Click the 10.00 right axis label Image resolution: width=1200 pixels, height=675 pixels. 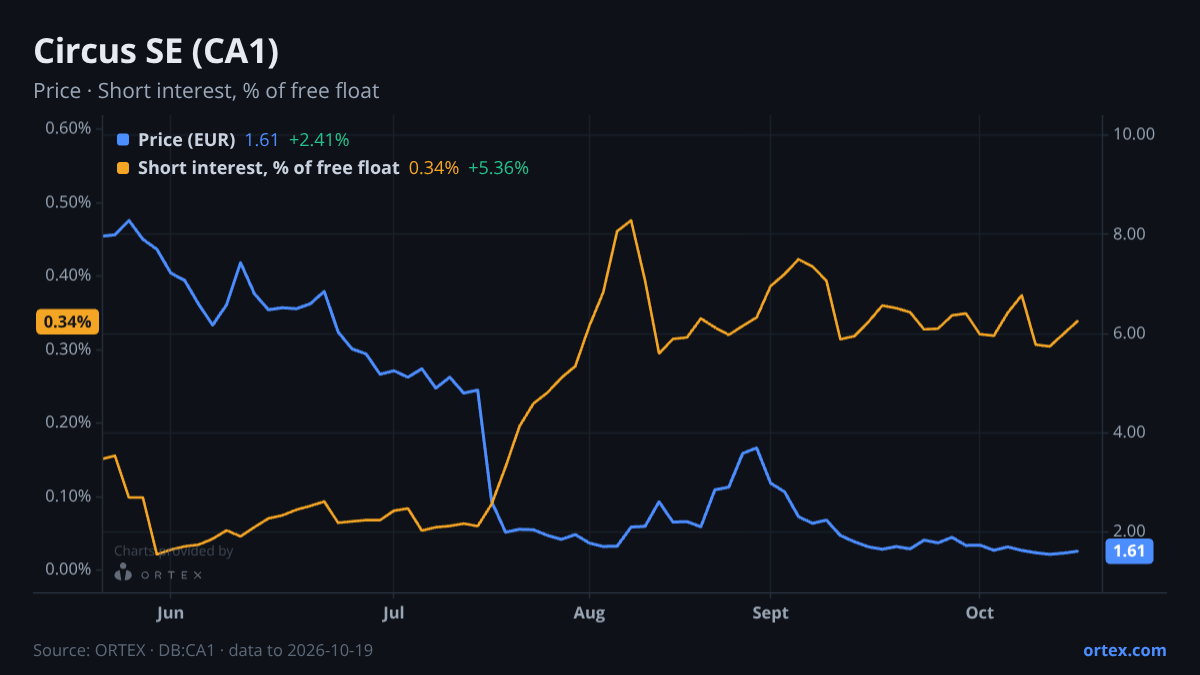1134,134
